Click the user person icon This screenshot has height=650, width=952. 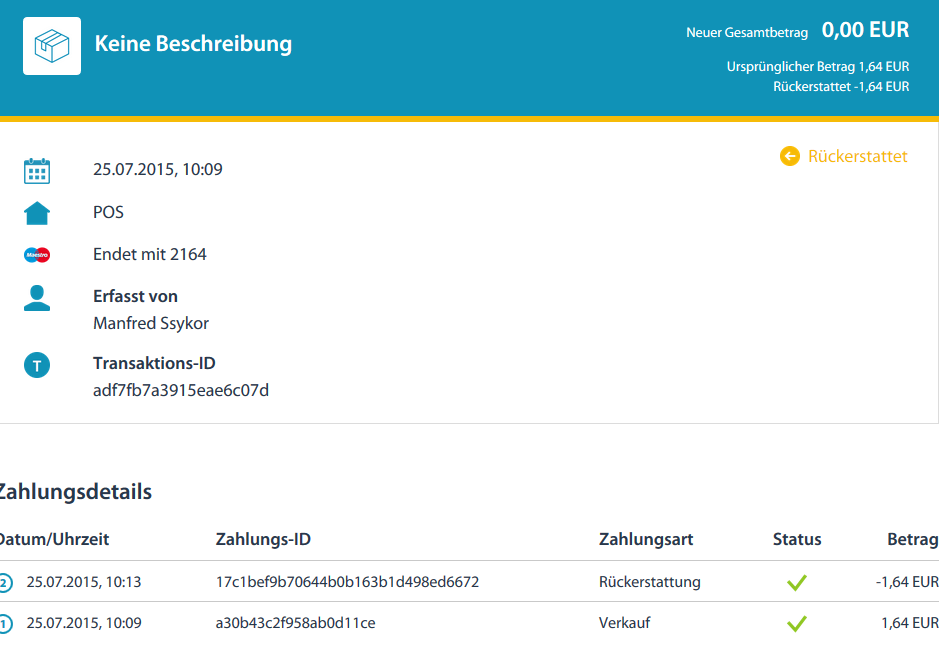(37, 298)
